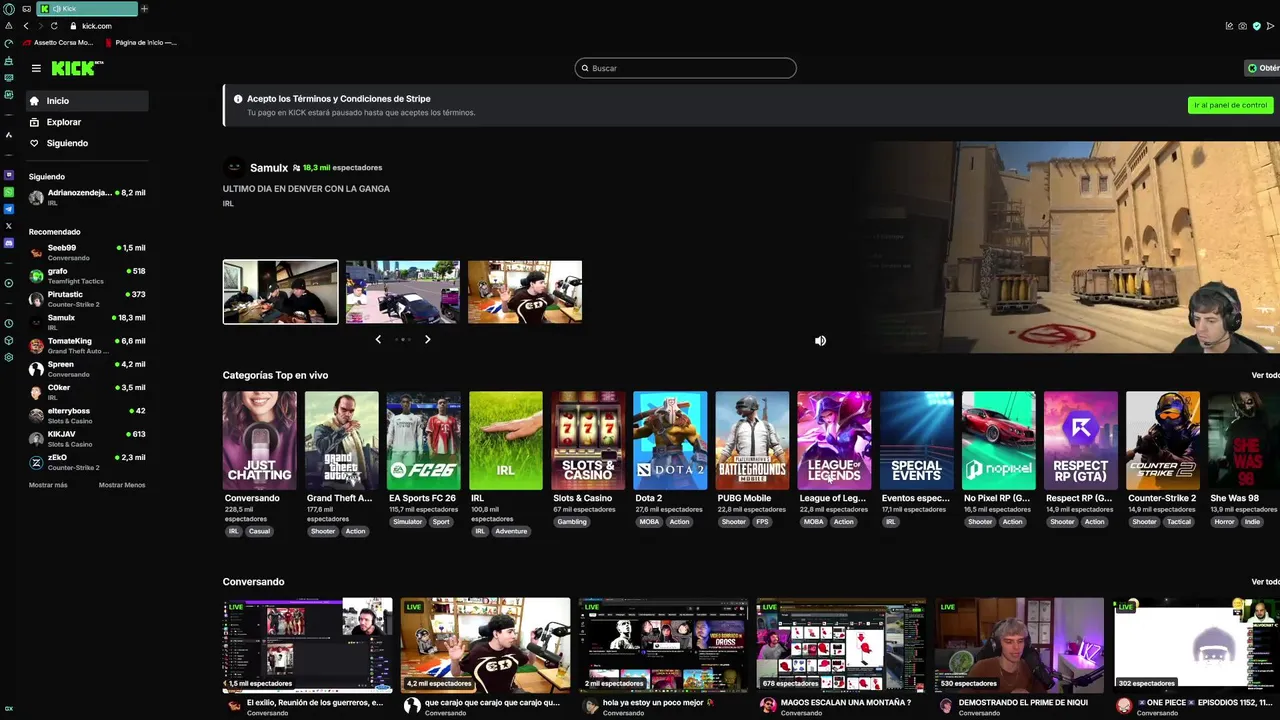
Task: Open the League of Legends category
Action: pyautogui.click(x=834, y=440)
